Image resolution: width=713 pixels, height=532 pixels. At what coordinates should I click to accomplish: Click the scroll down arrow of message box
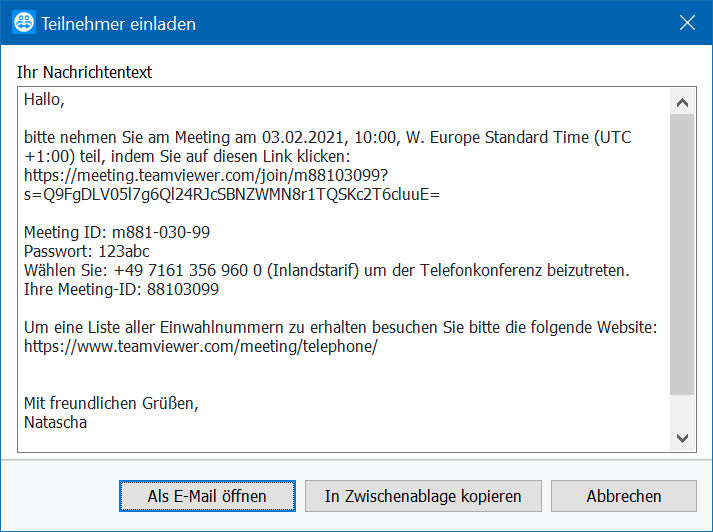(682, 438)
